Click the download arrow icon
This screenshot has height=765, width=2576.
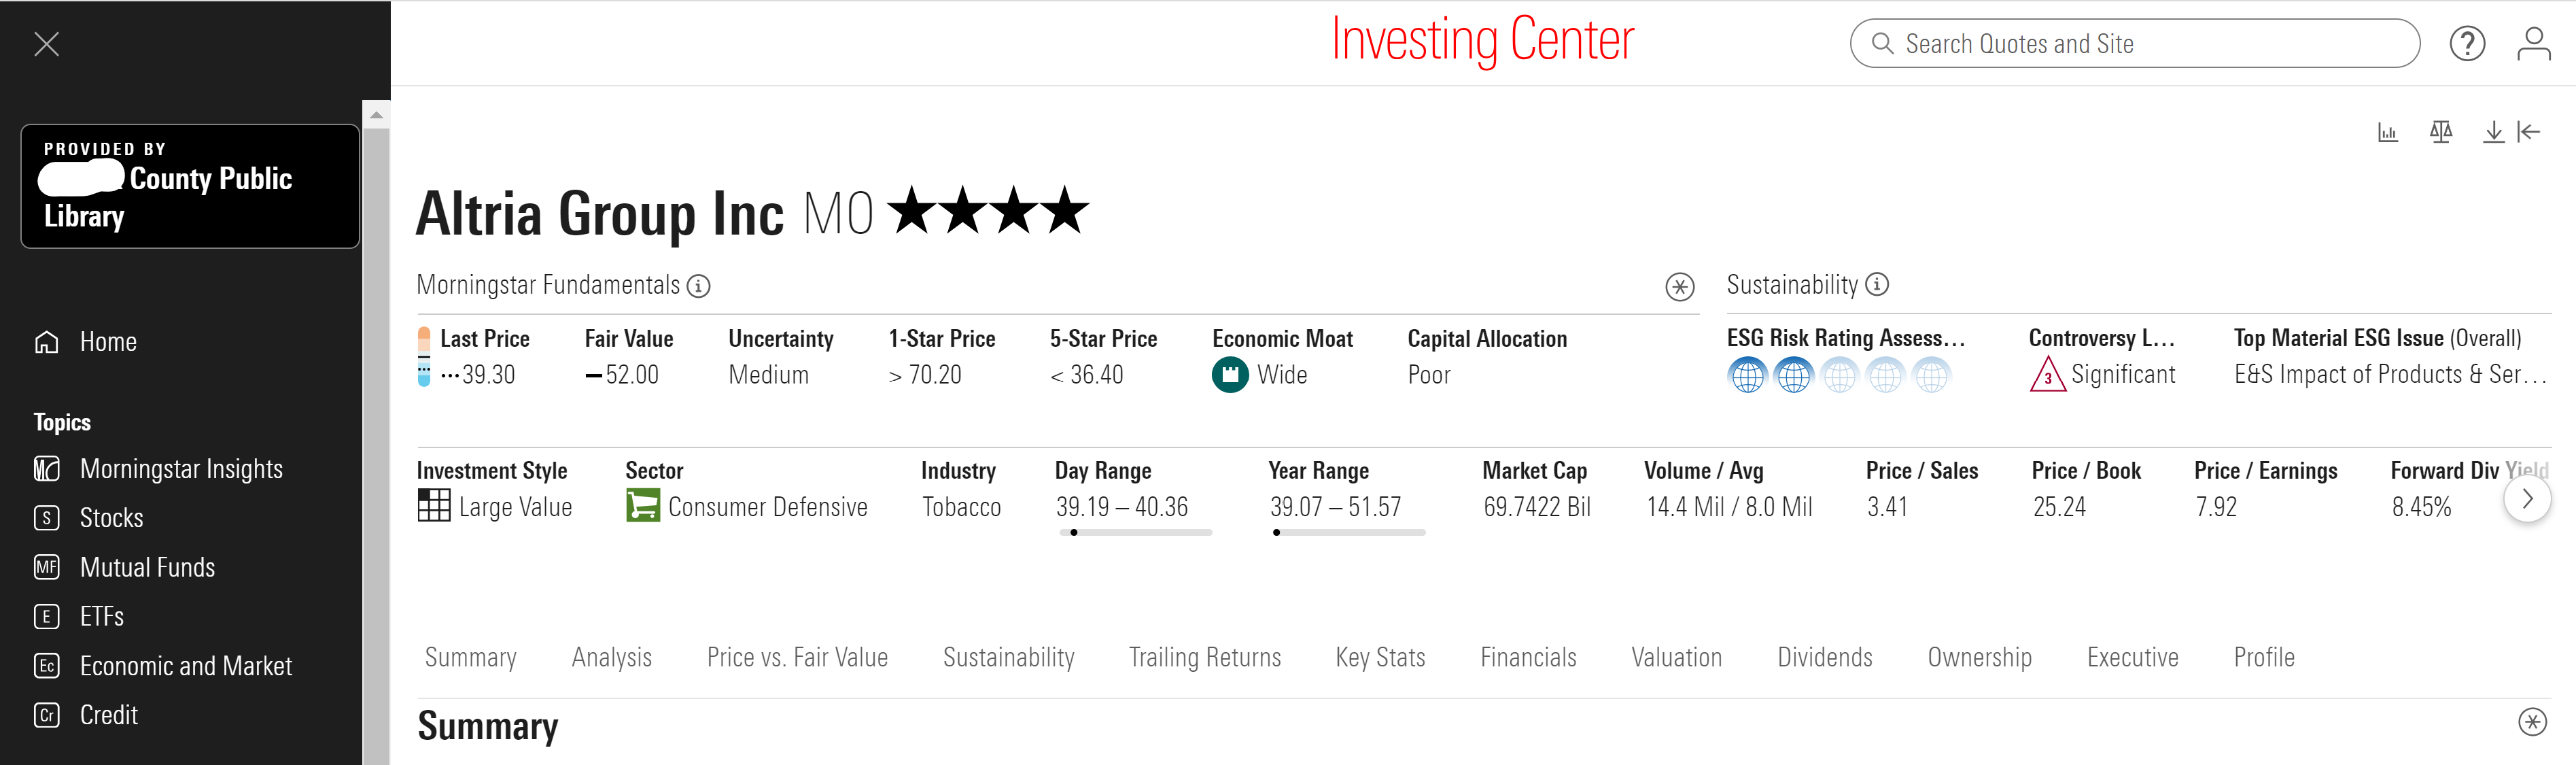click(2493, 132)
